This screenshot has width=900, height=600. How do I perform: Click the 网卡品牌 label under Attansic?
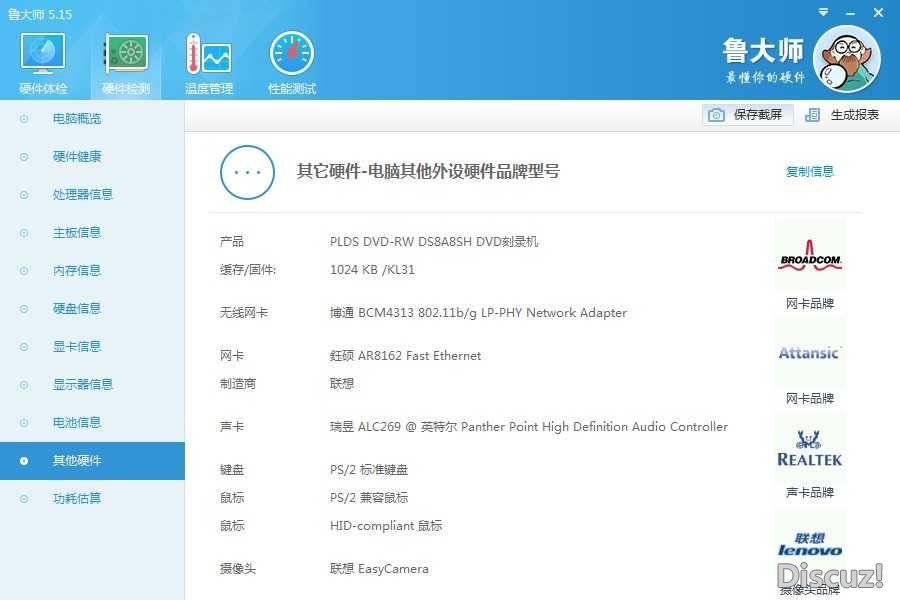[810, 398]
